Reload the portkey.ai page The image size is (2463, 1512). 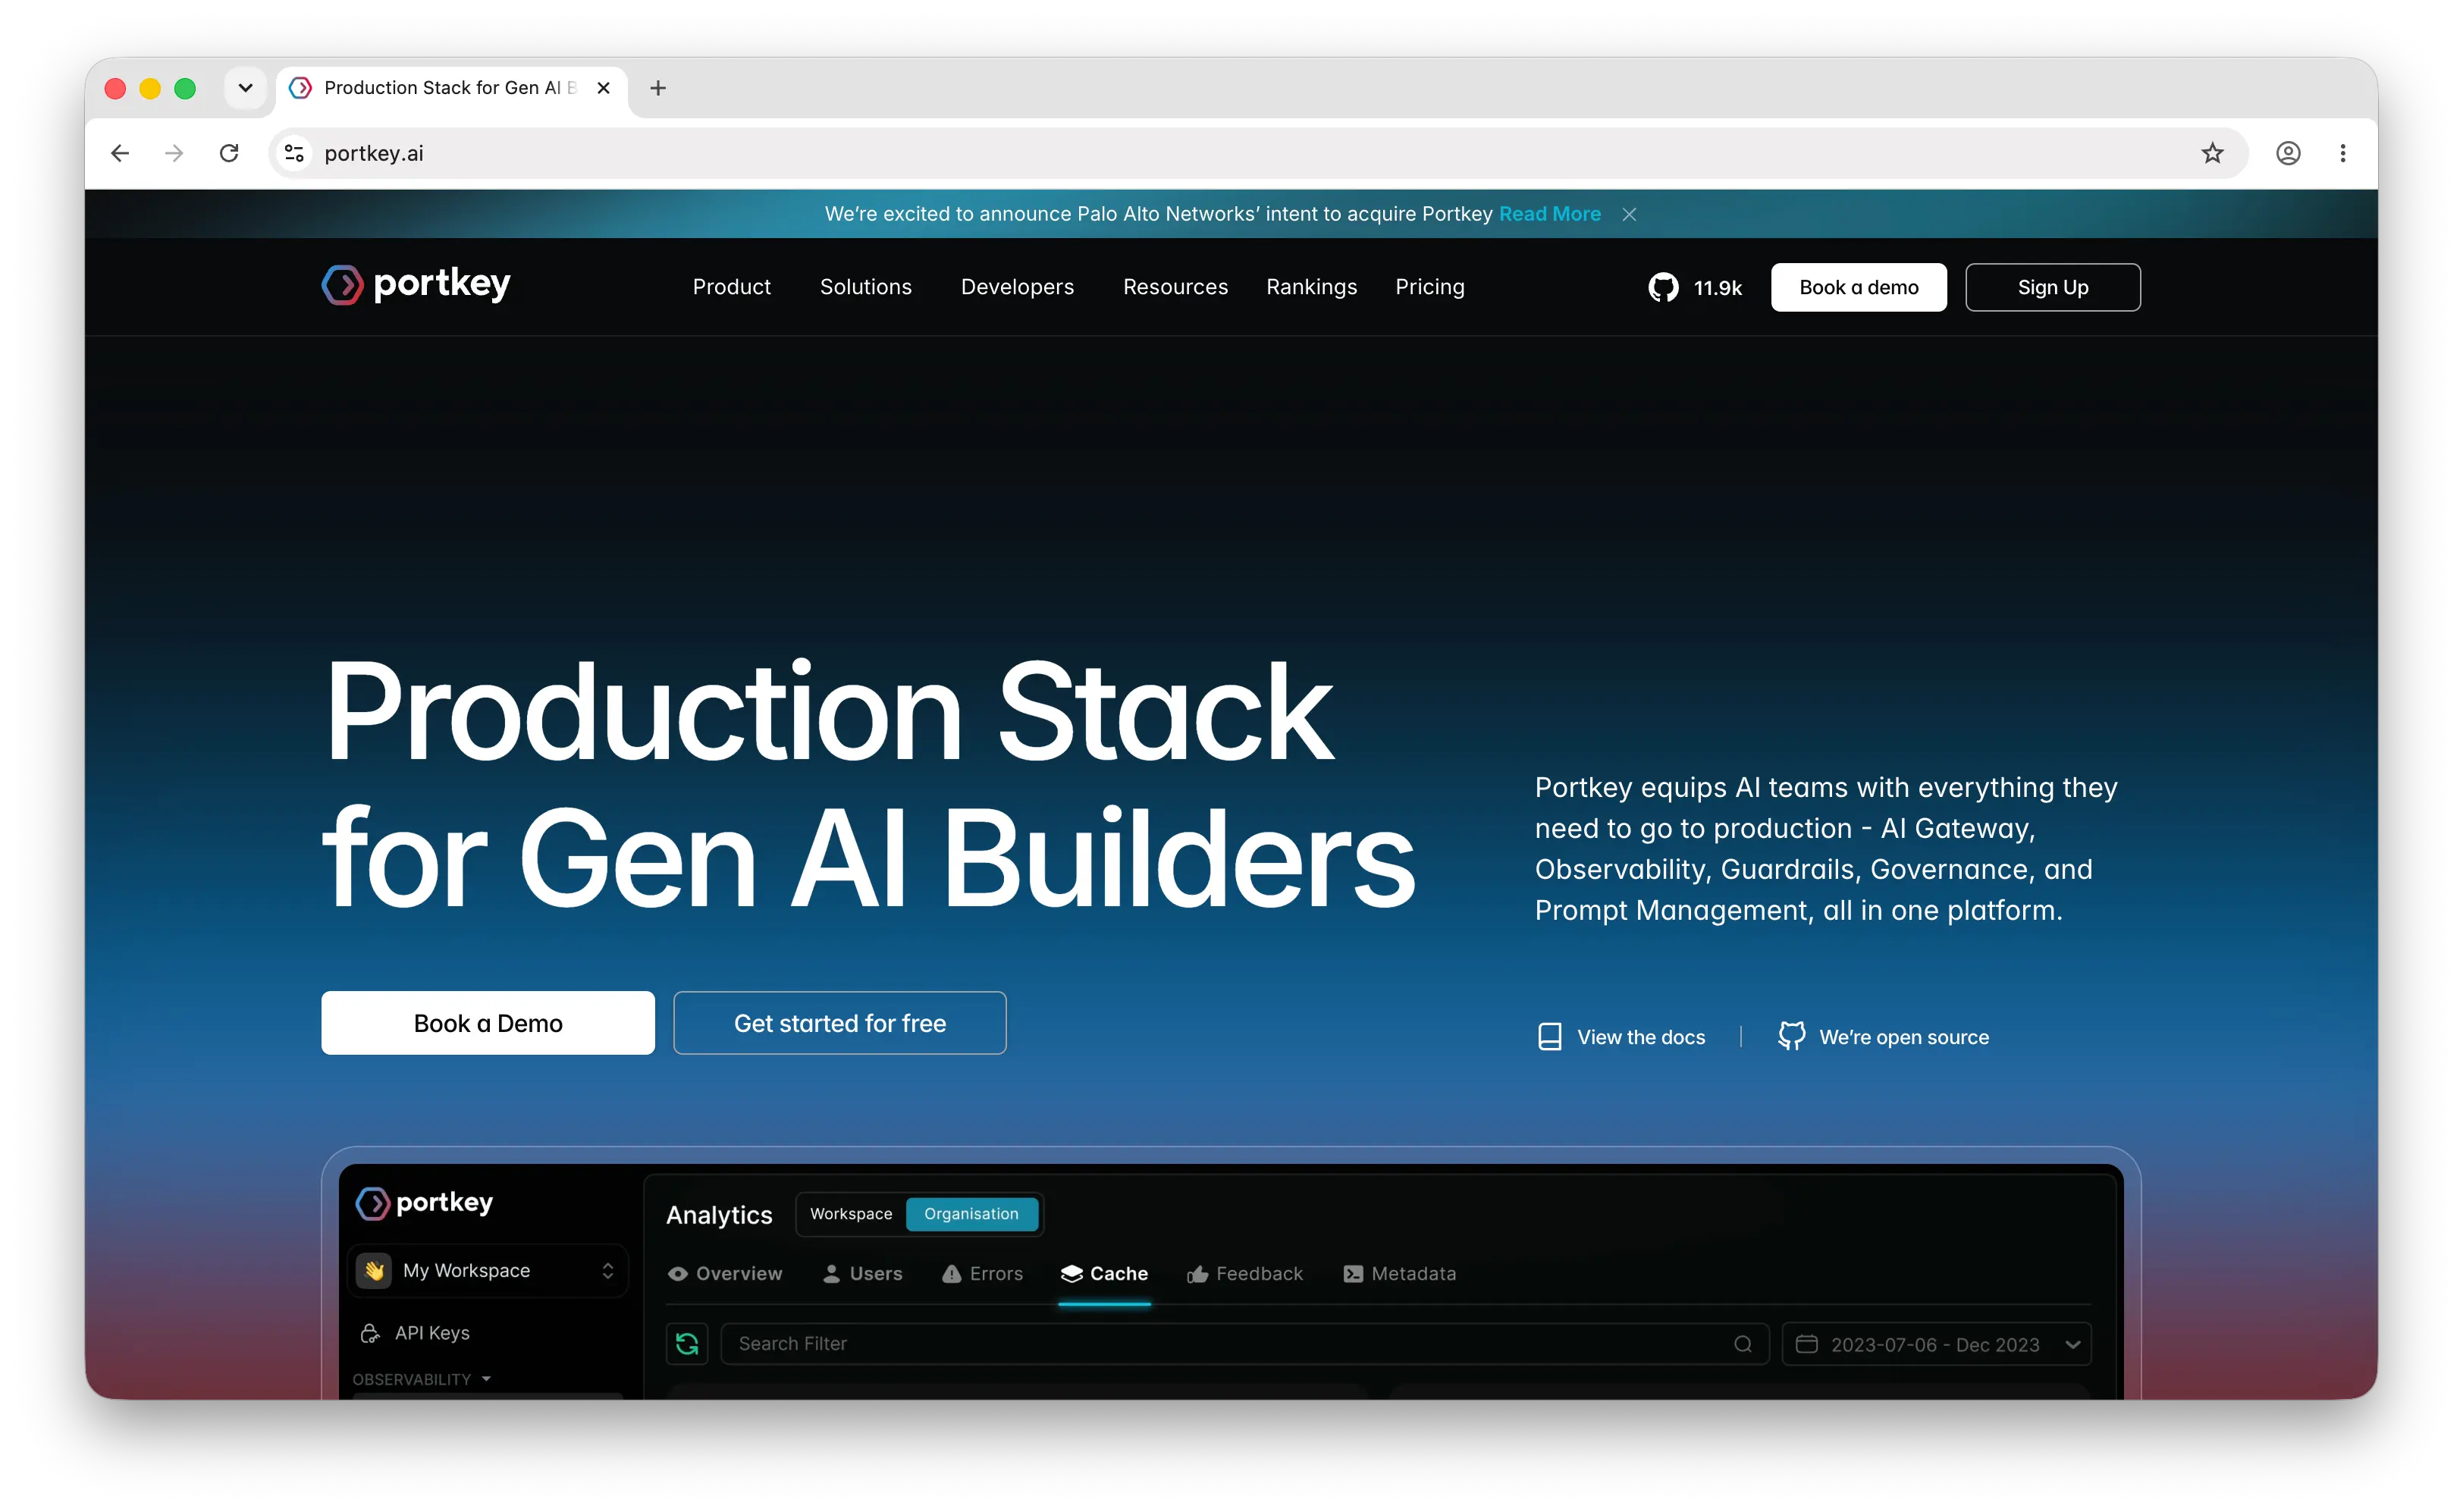229,153
